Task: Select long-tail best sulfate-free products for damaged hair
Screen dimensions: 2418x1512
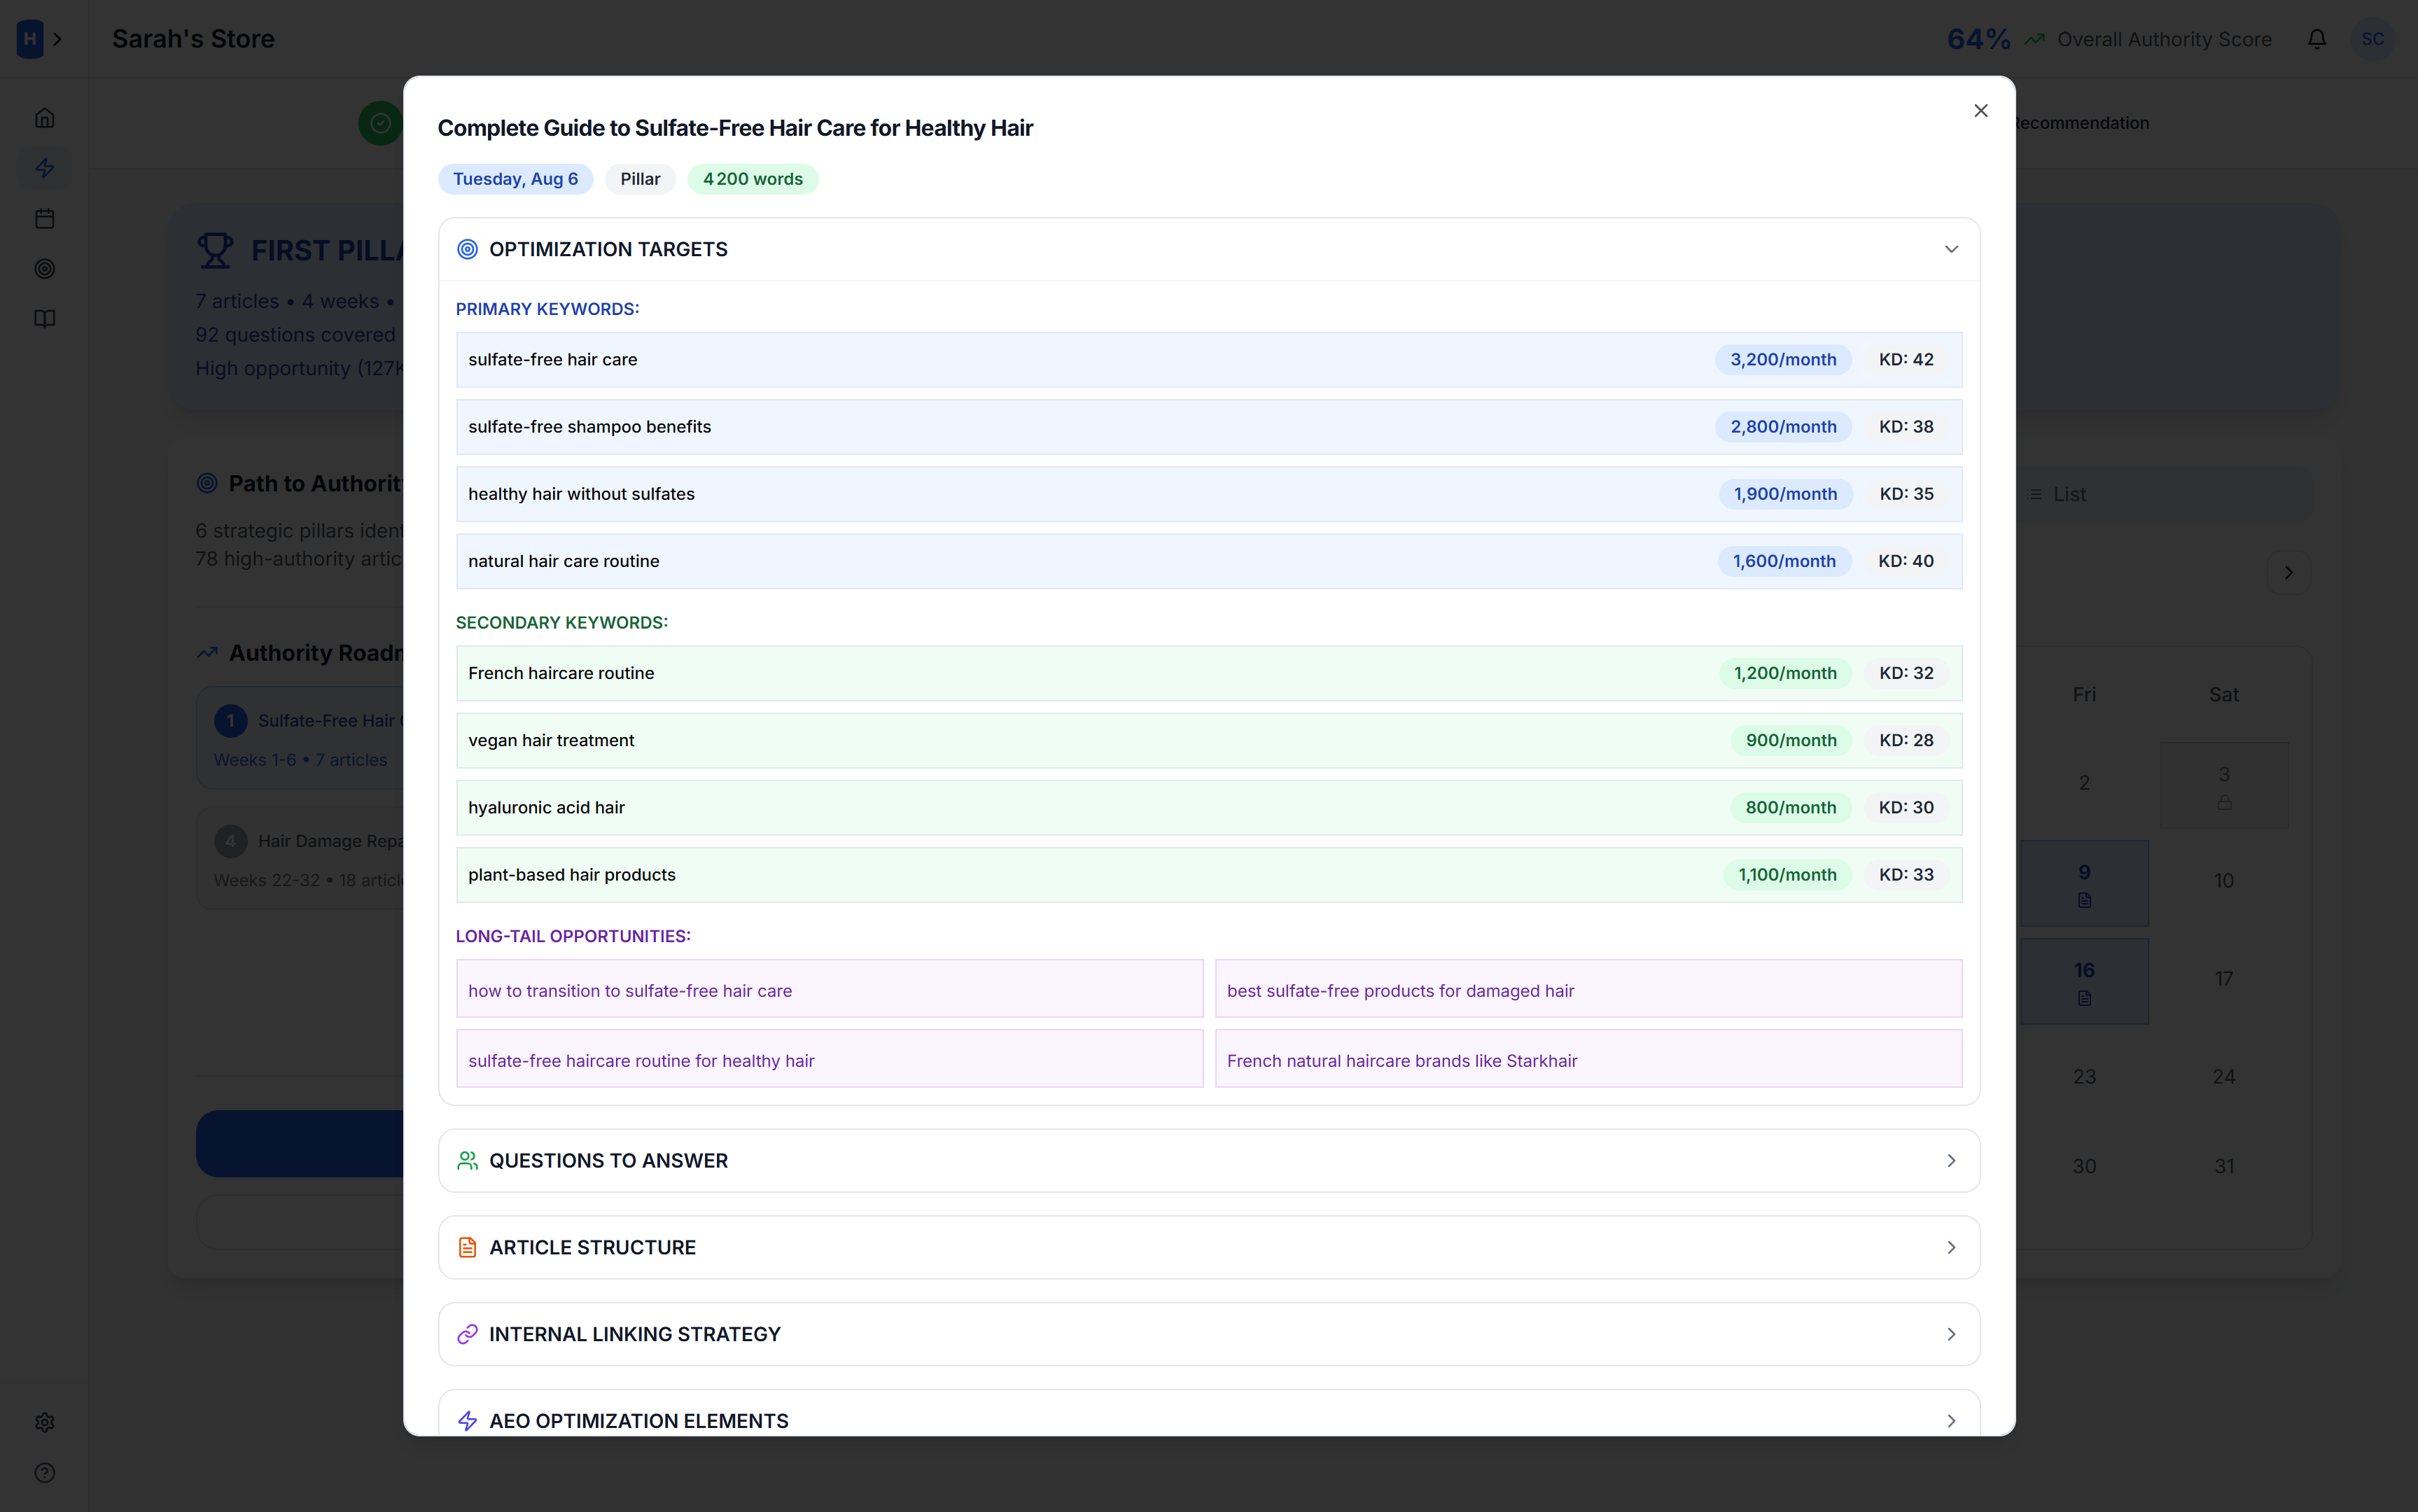Action: pyautogui.click(x=1588, y=990)
